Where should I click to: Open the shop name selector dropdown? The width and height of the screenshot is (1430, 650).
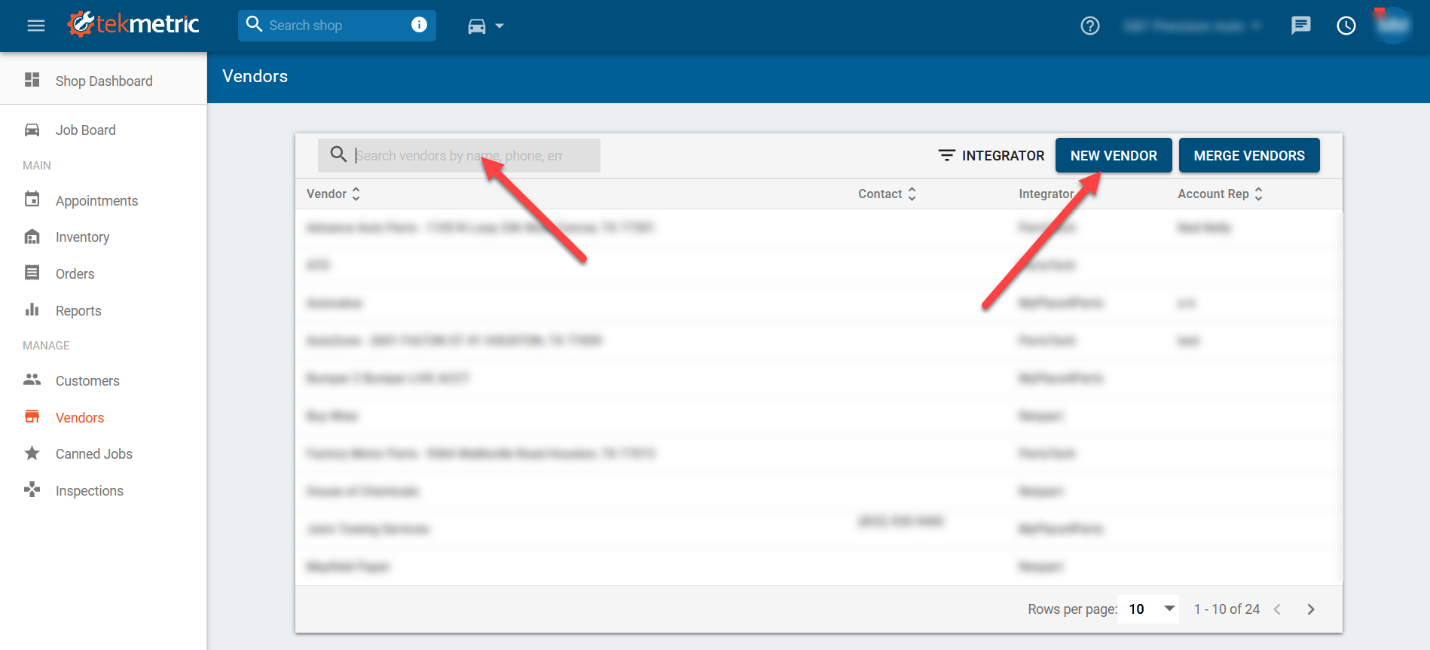[1192, 26]
